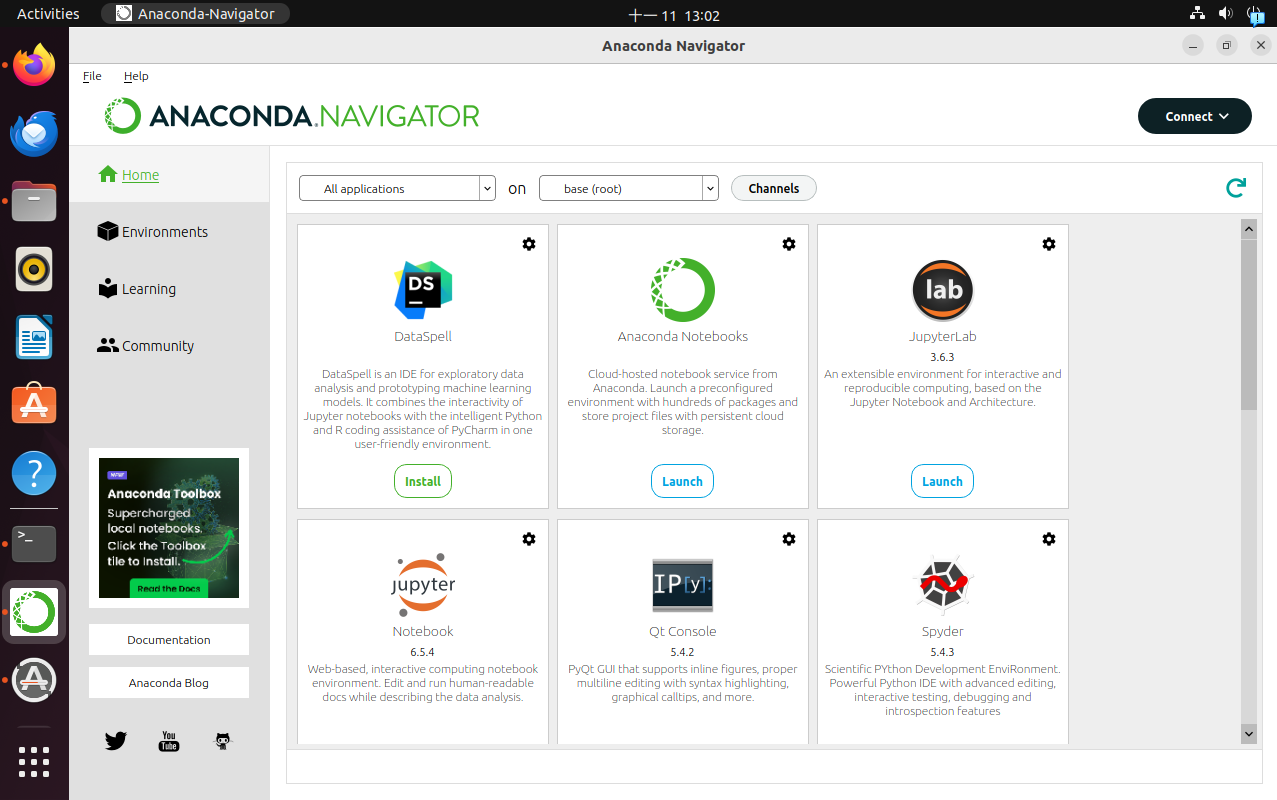Open settings gear on JupyterLab tile
This screenshot has height=800, width=1277.
pyautogui.click(x=1049, y=244)
